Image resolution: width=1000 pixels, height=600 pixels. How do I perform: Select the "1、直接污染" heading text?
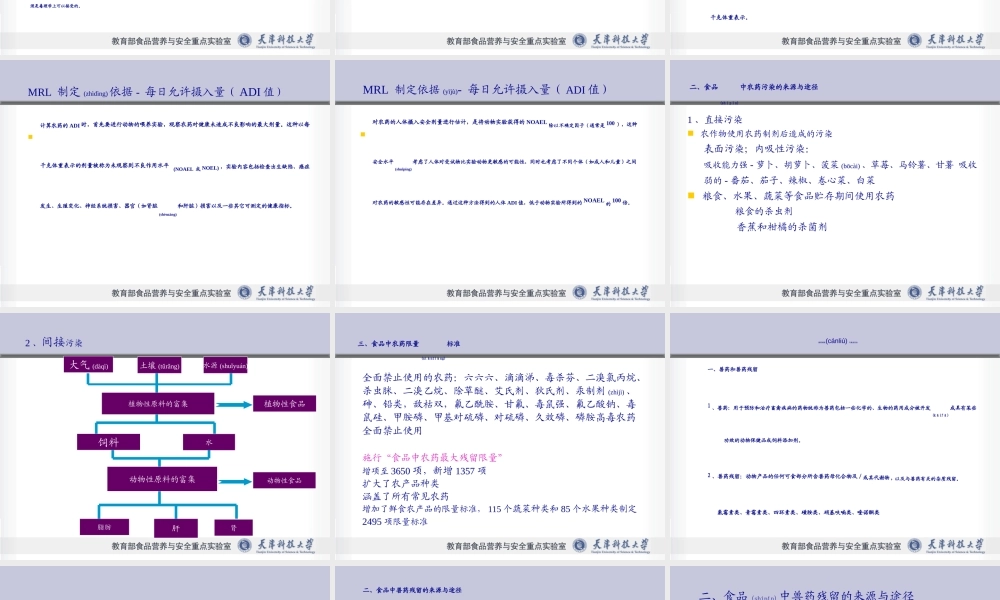point(715,119)
